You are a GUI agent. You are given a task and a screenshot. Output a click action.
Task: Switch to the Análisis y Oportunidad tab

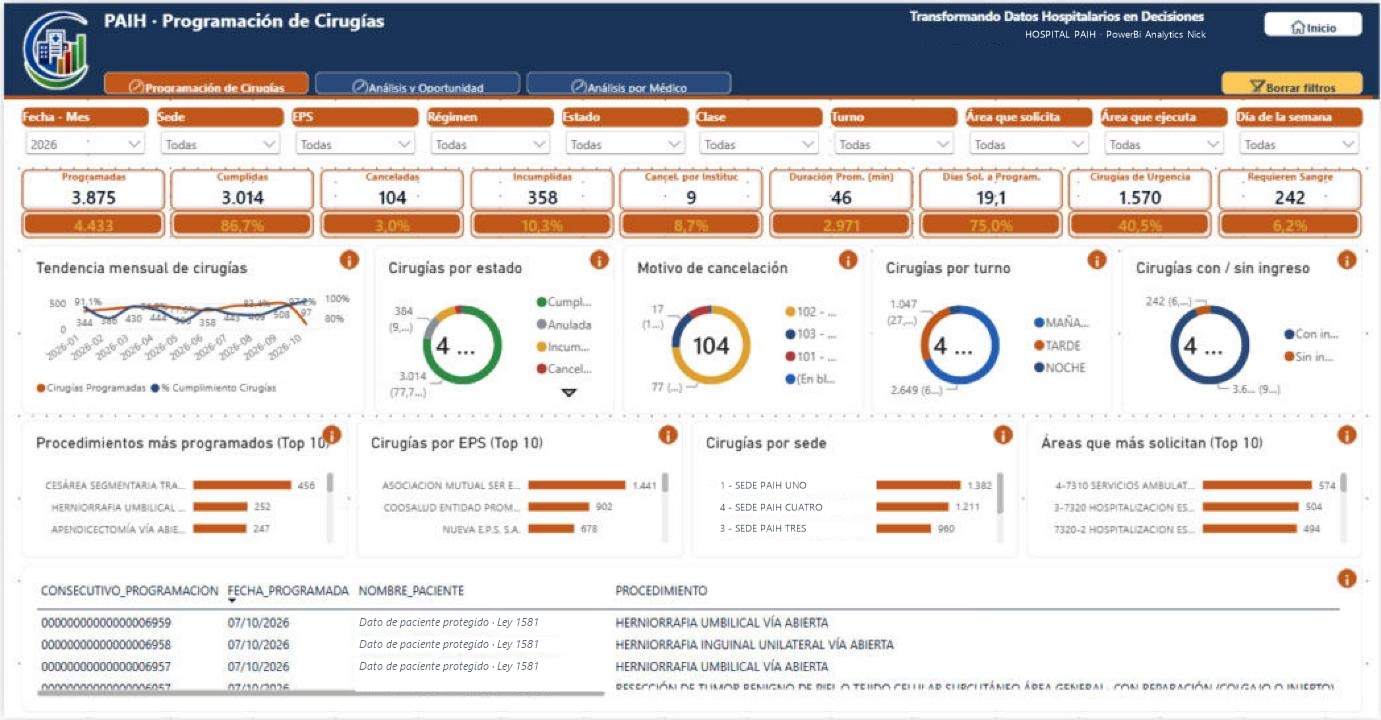418,85
